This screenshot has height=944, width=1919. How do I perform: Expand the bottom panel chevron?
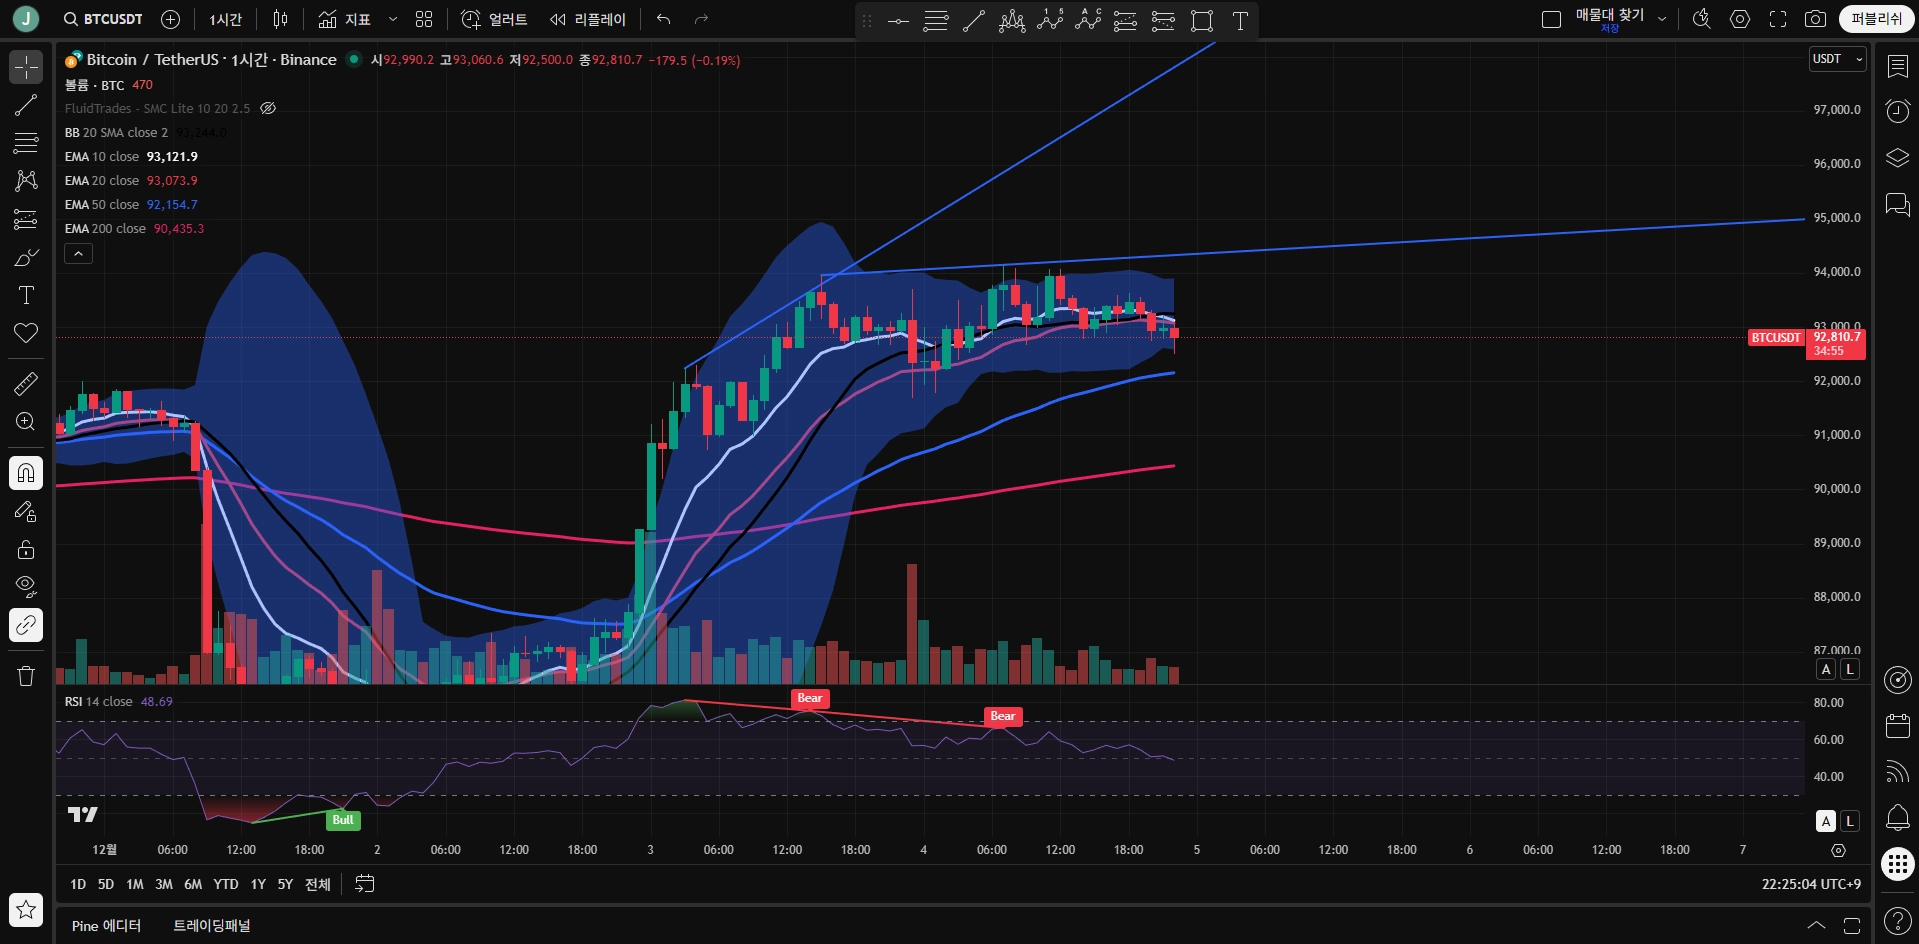(x=1816, y=925)
